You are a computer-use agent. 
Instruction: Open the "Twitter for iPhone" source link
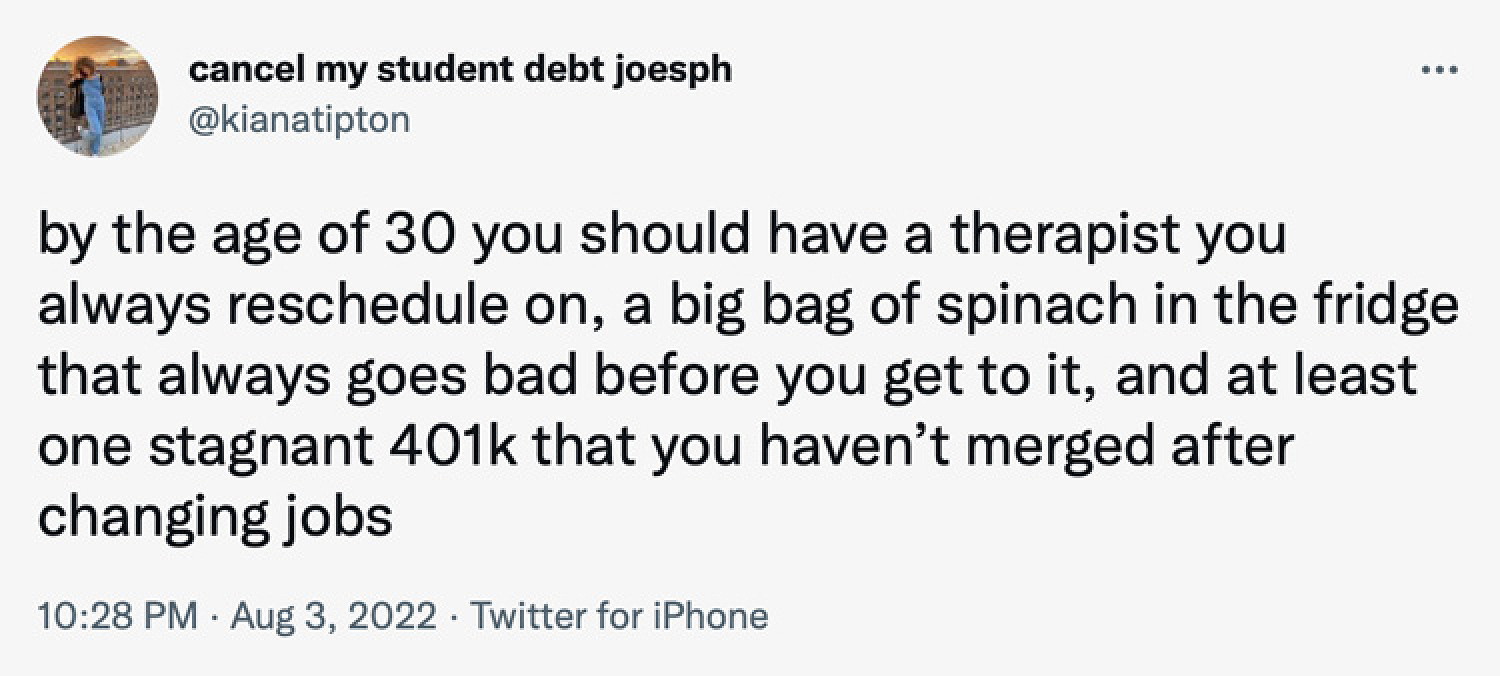(x=619, y=615)
